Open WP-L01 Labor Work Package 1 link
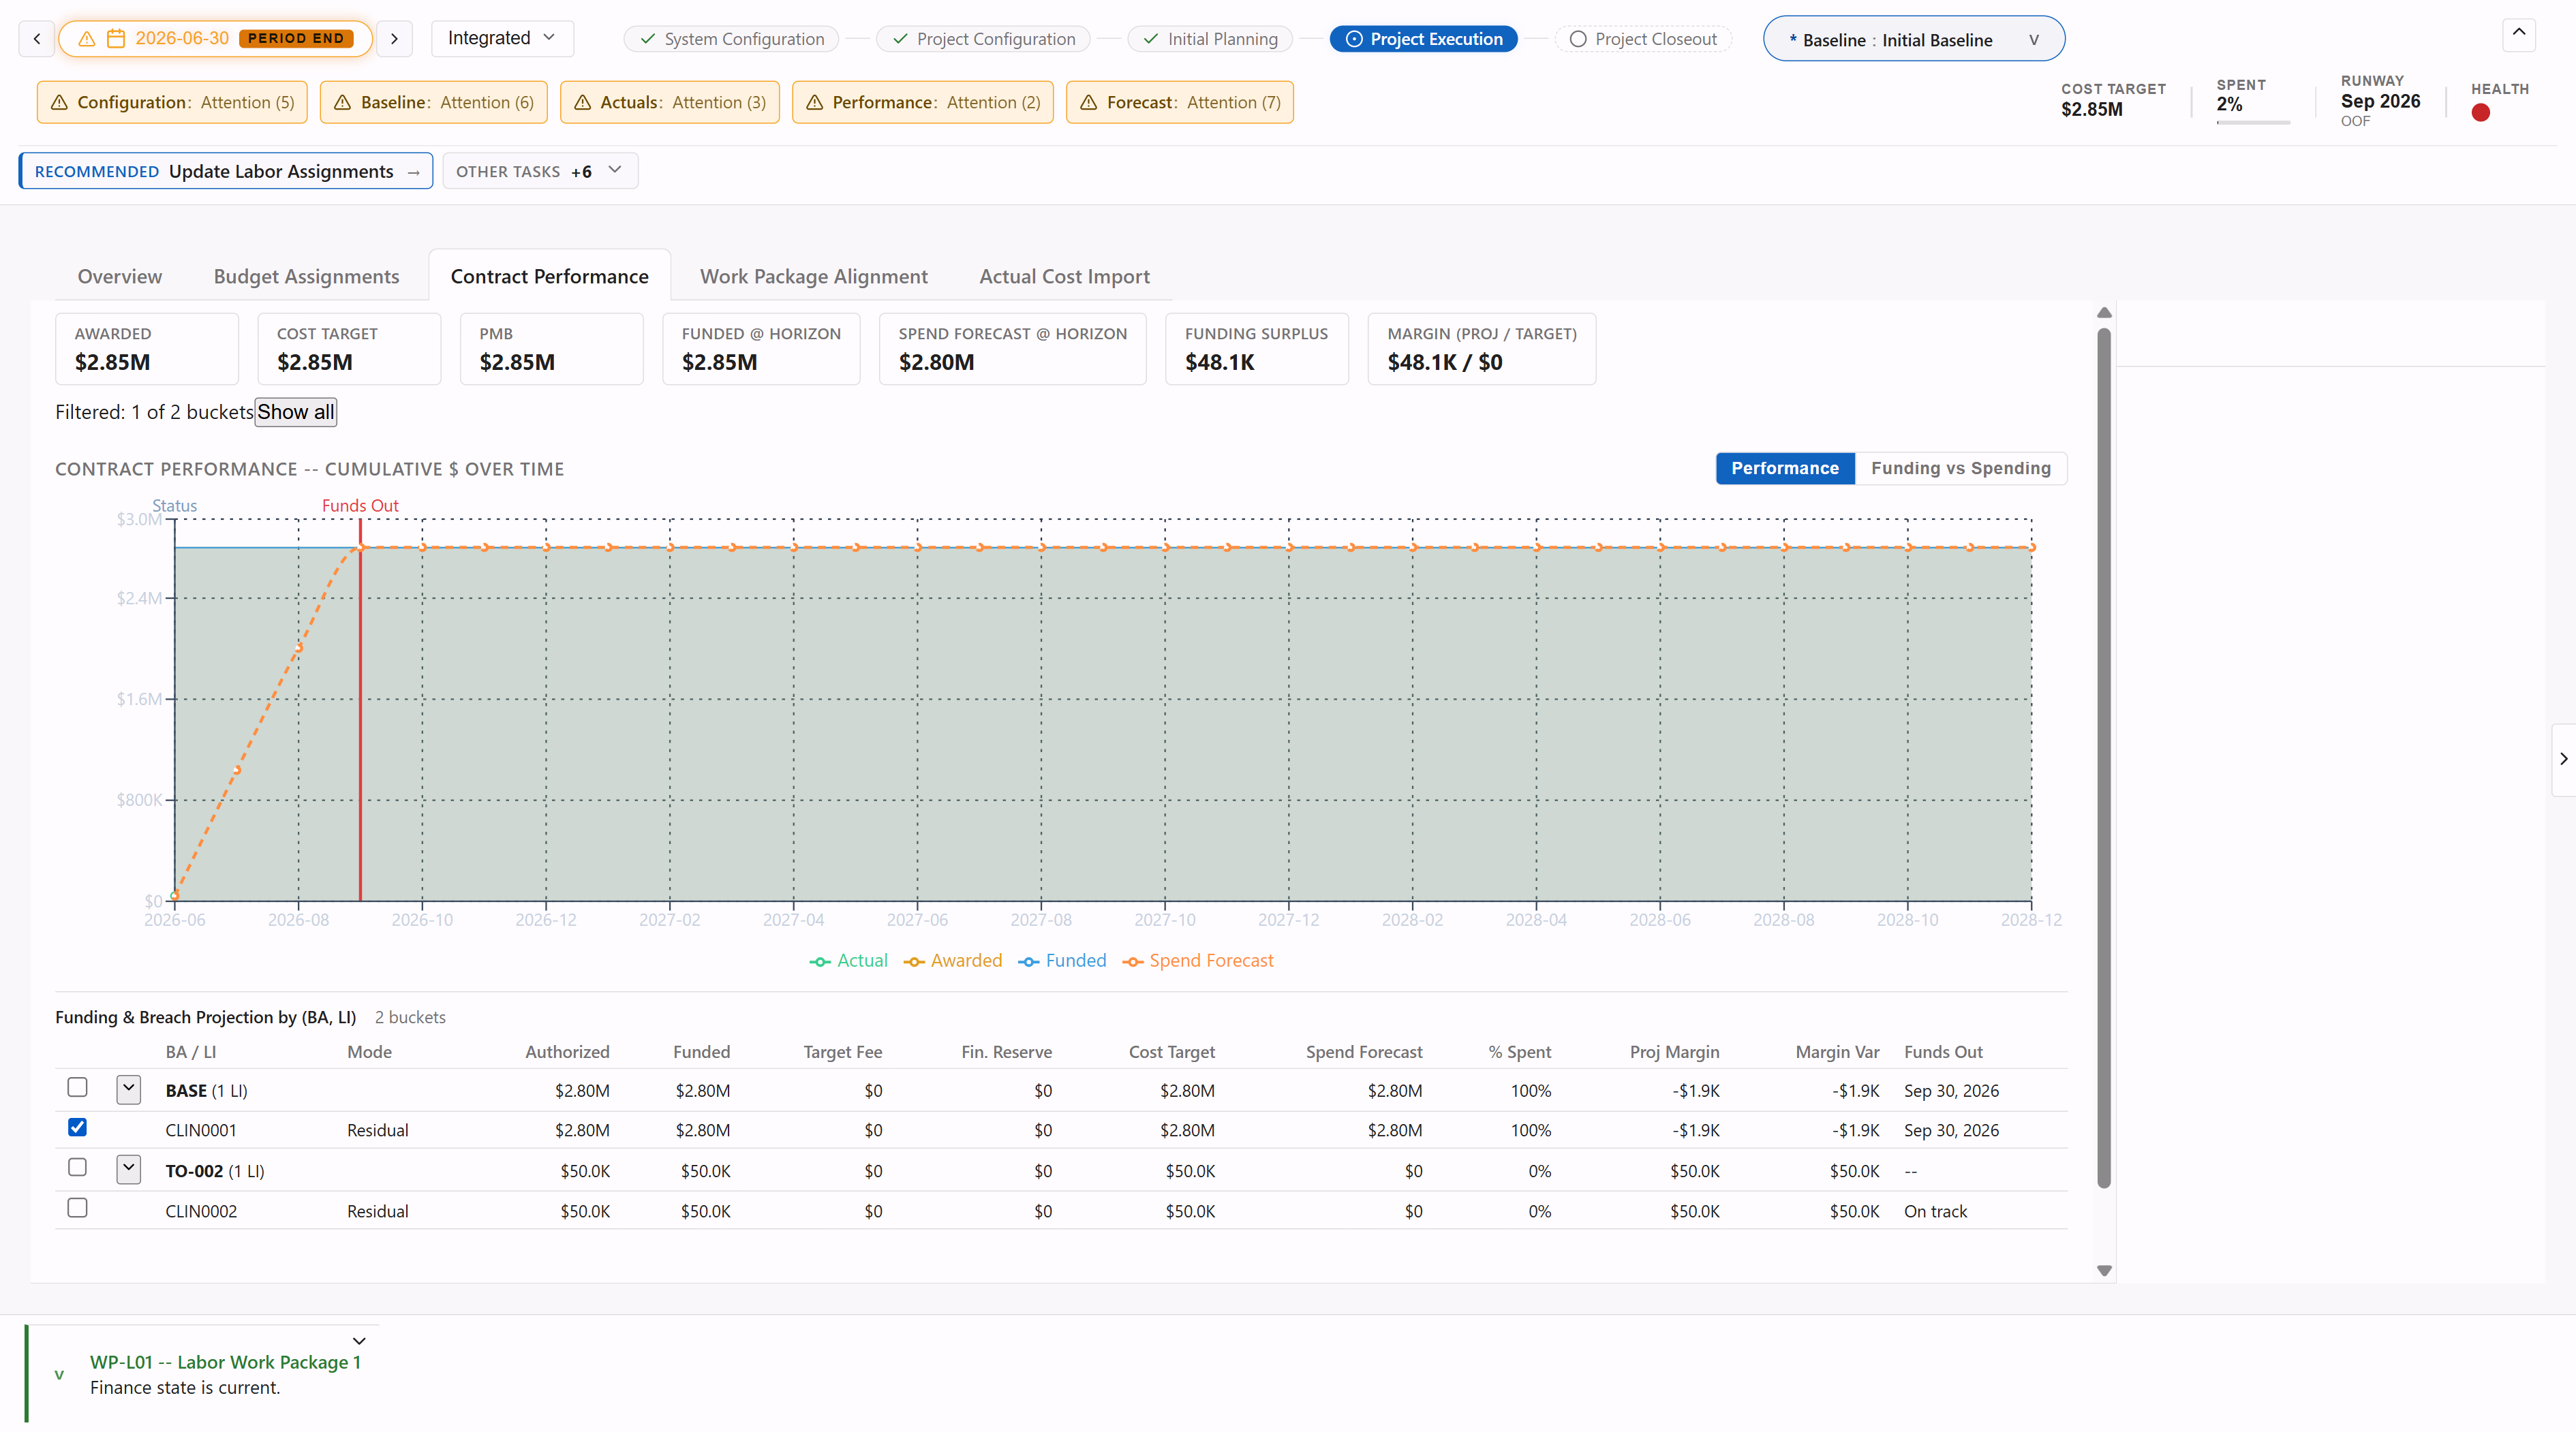The width and height of the screenshot is (2576, 1432). point(225,1362)
